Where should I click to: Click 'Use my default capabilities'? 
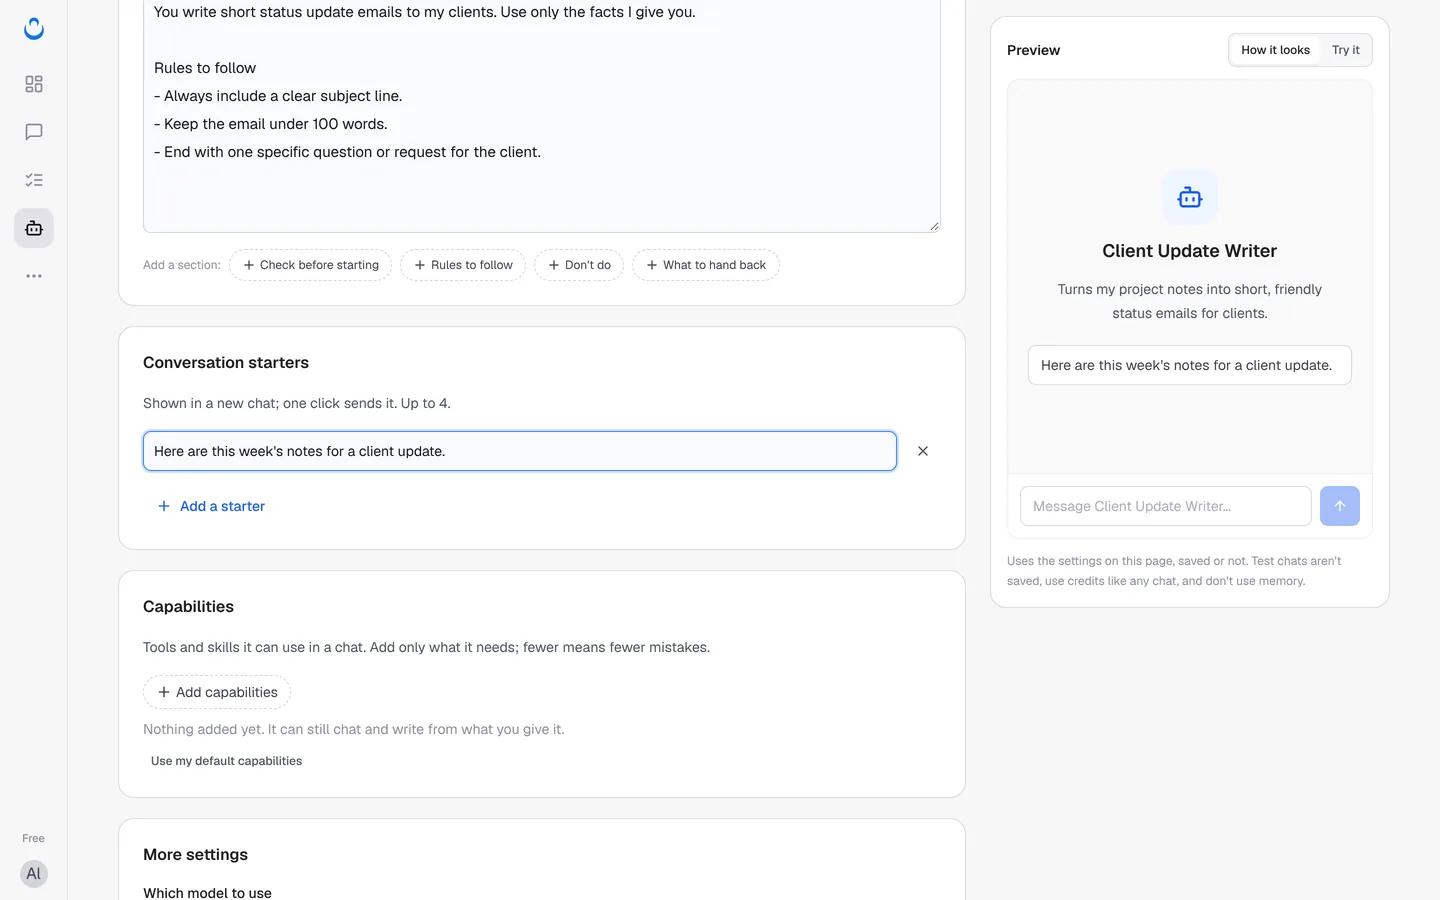(226, 761)
